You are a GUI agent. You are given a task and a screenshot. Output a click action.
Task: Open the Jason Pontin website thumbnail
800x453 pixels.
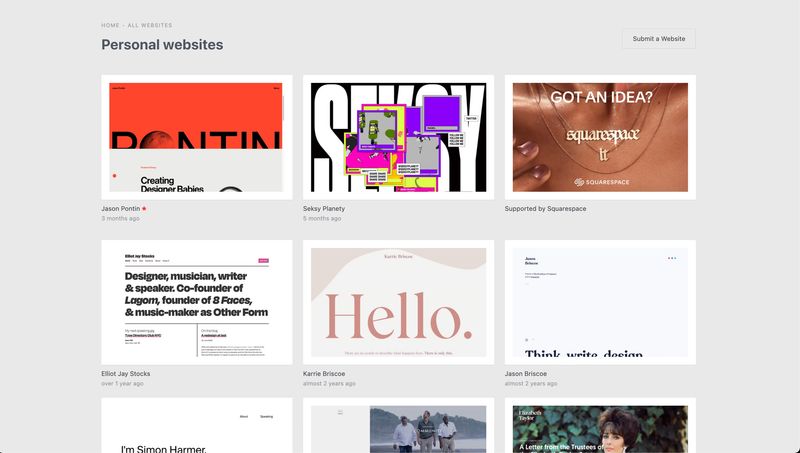click(x=196, y=137)
